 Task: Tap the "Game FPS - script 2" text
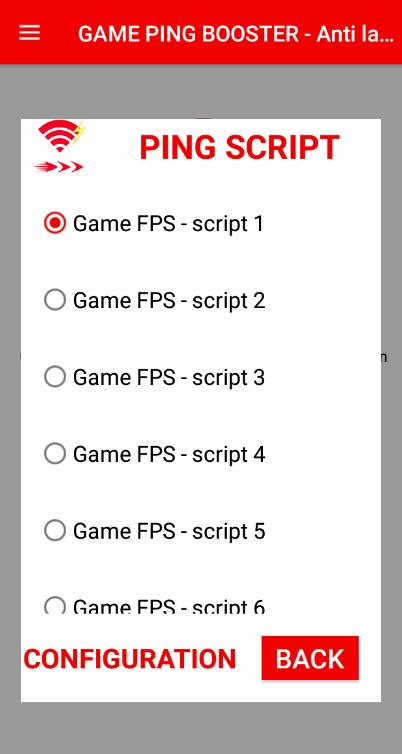click(169, 301)
